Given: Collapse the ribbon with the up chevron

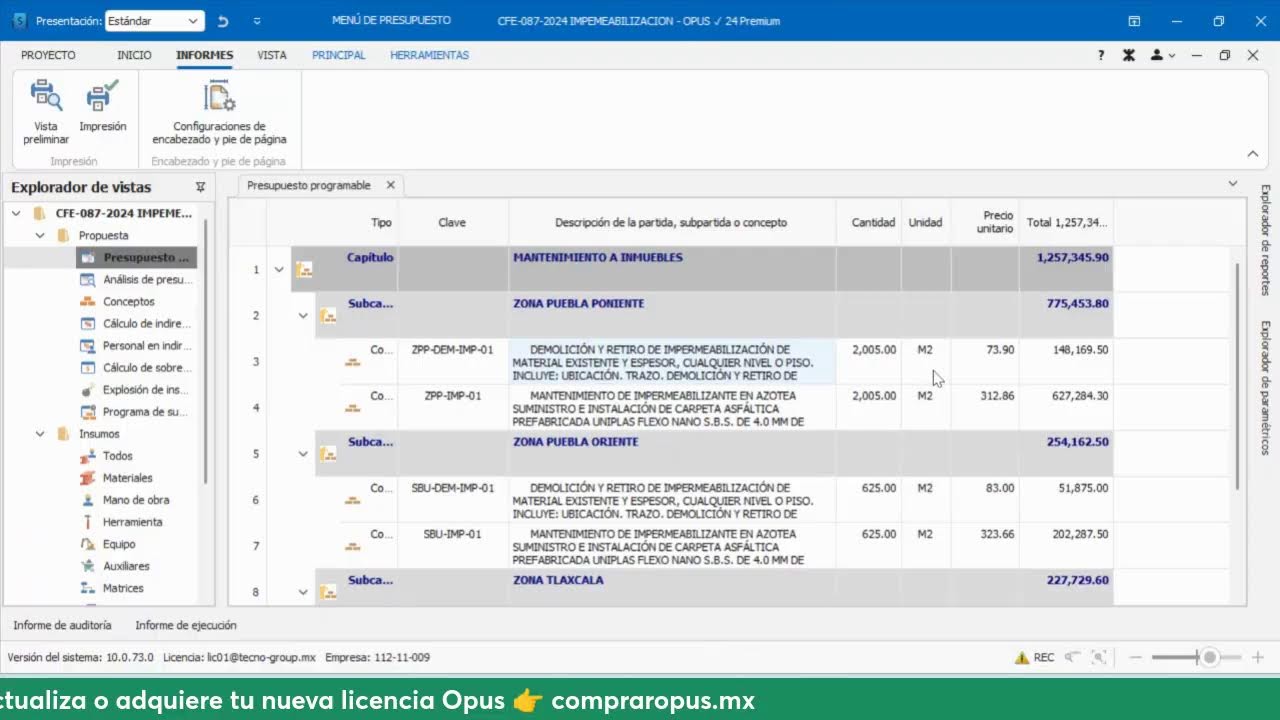Looking at the screenshot, I should coord(1252,154).
